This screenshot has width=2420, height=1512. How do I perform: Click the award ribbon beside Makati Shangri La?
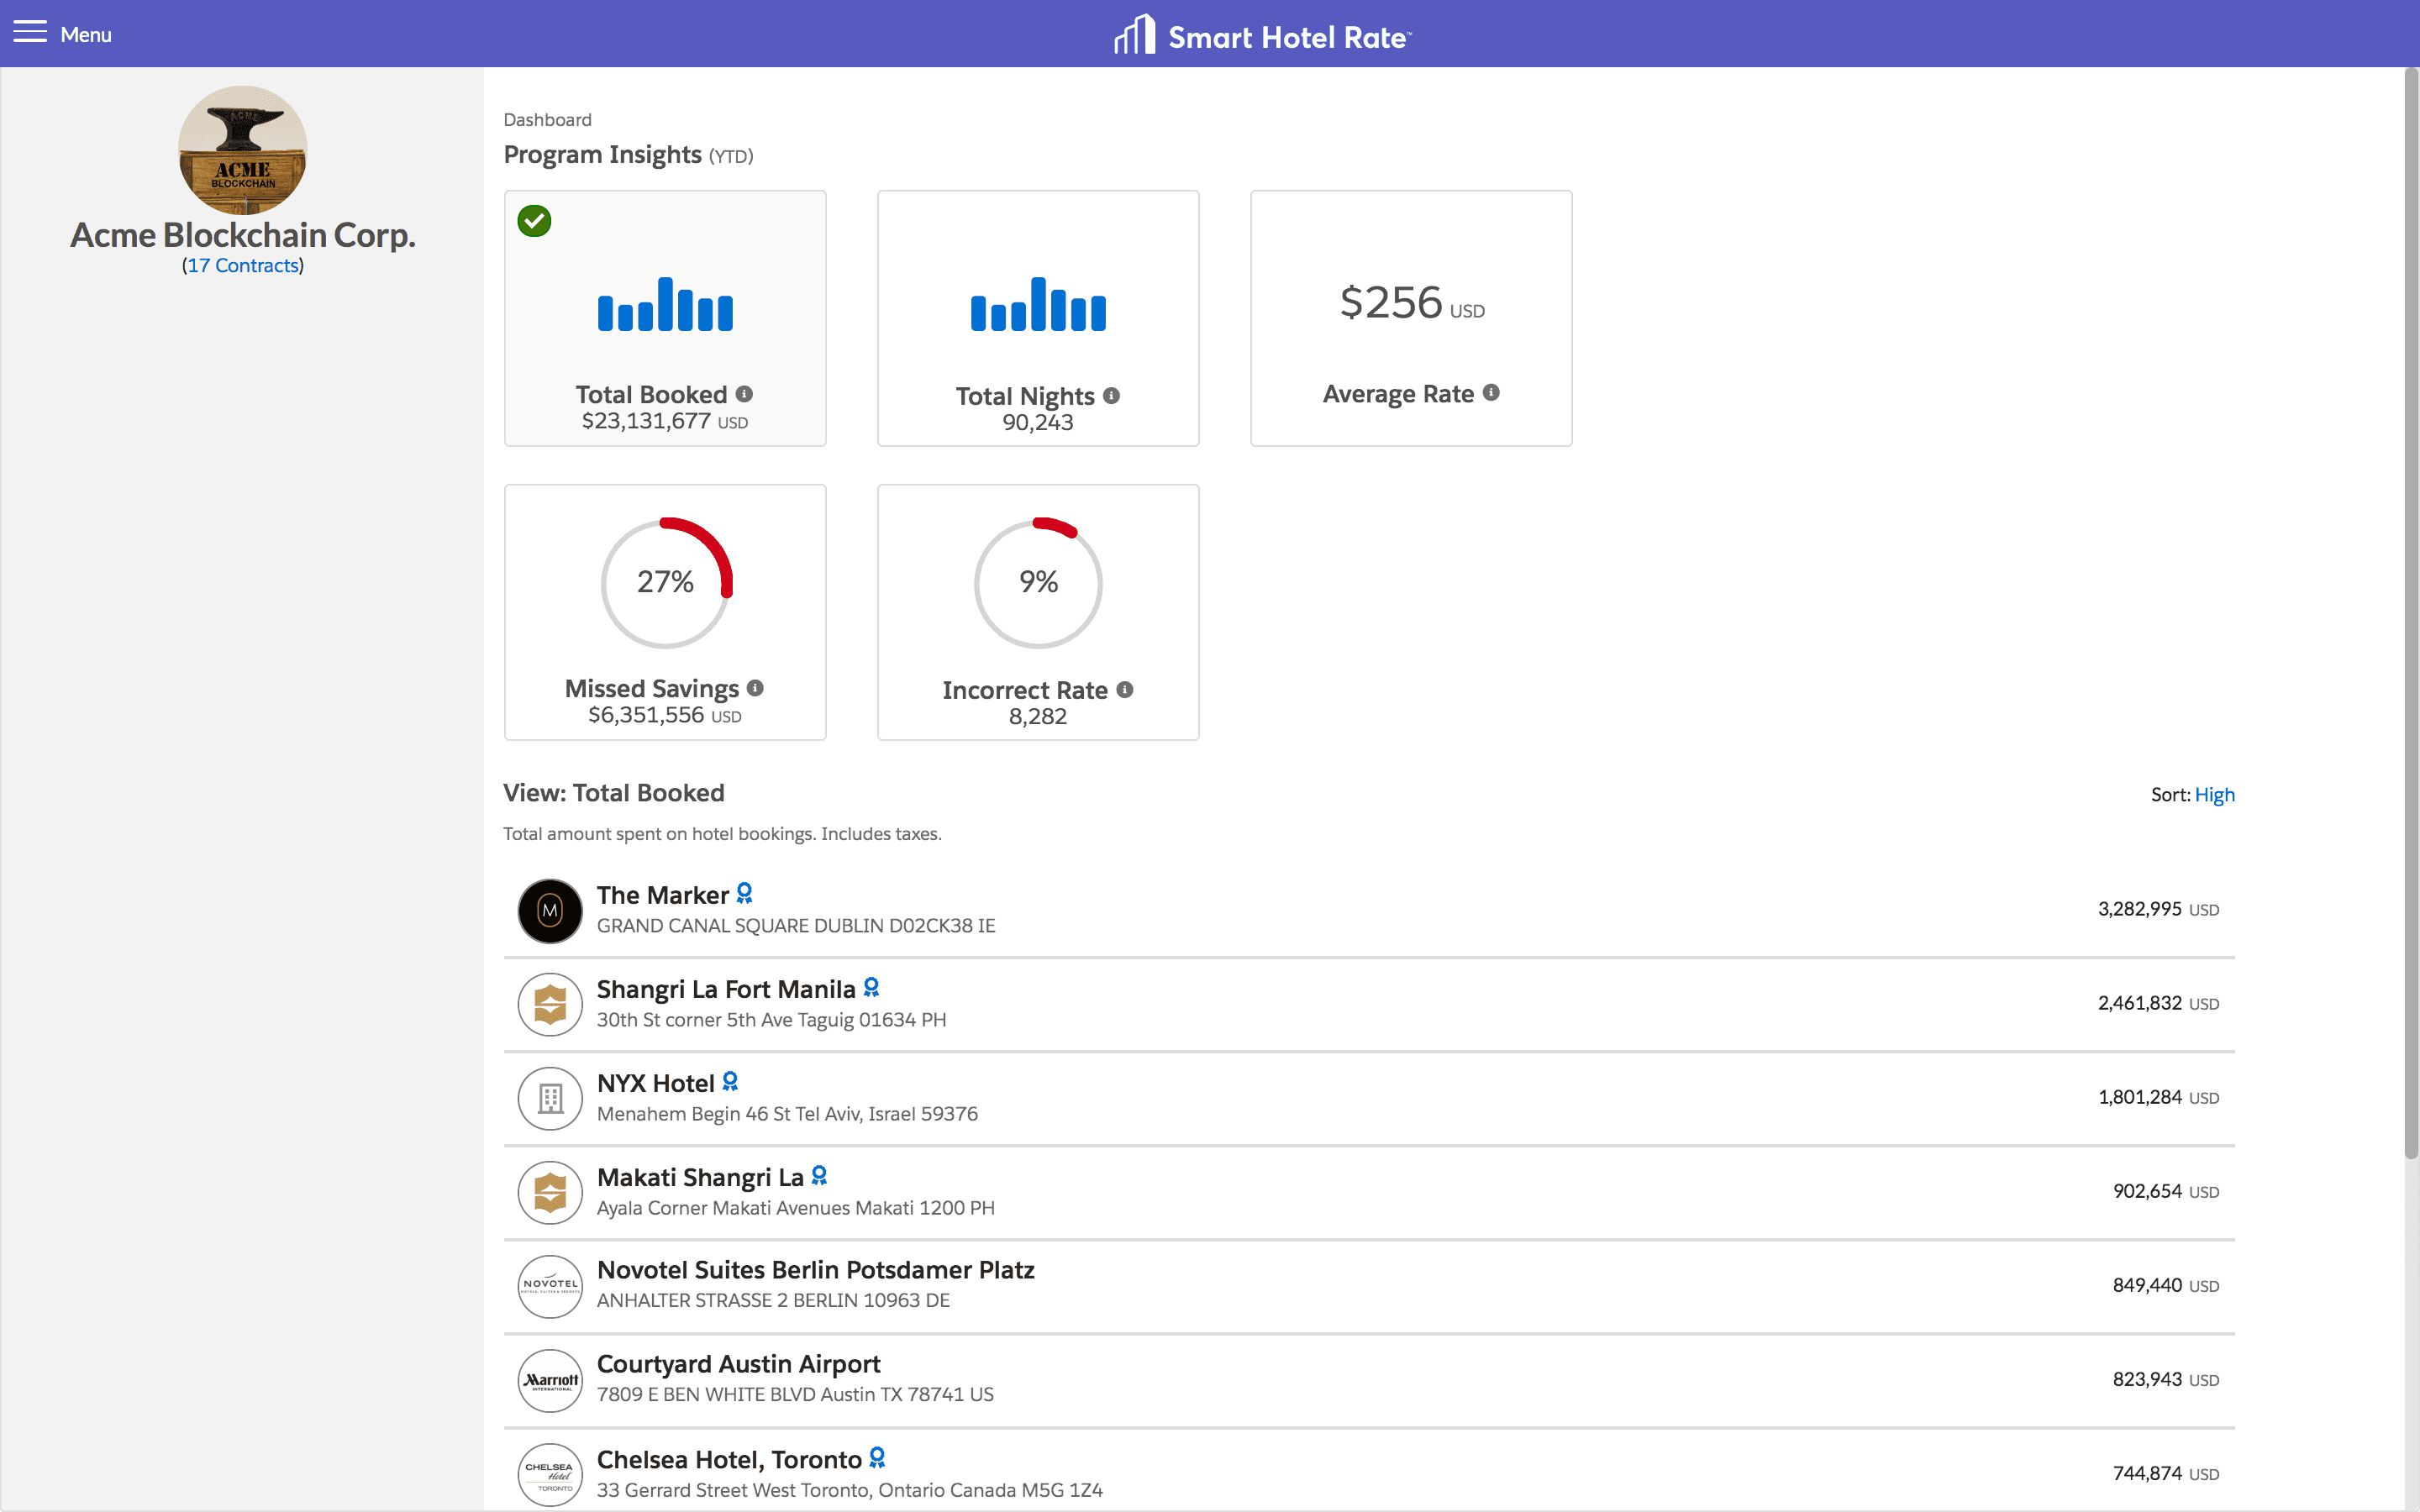pyautogui.click(x=820, y=1175)
